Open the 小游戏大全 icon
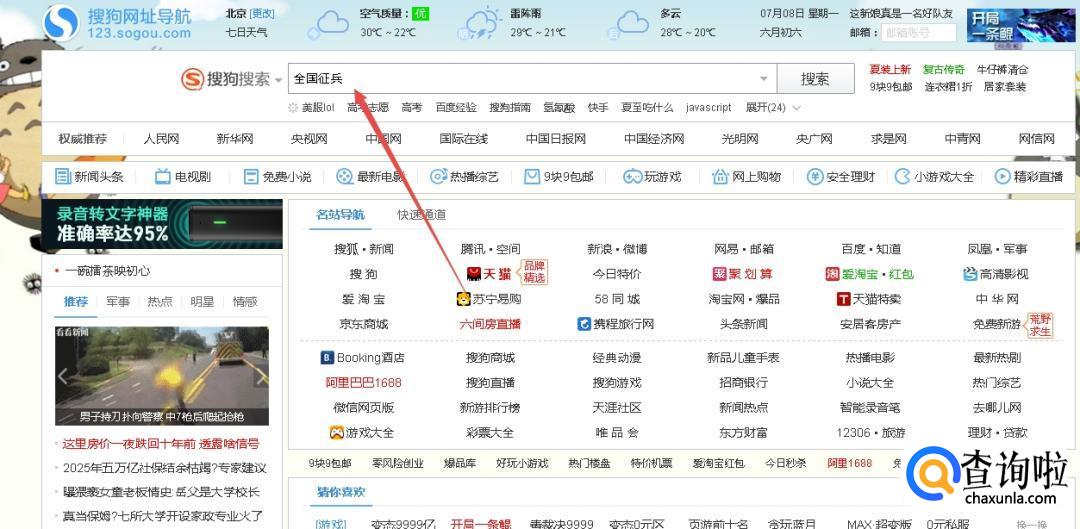The height and width of the screenshot is (529, 1080). click(902, 176)
